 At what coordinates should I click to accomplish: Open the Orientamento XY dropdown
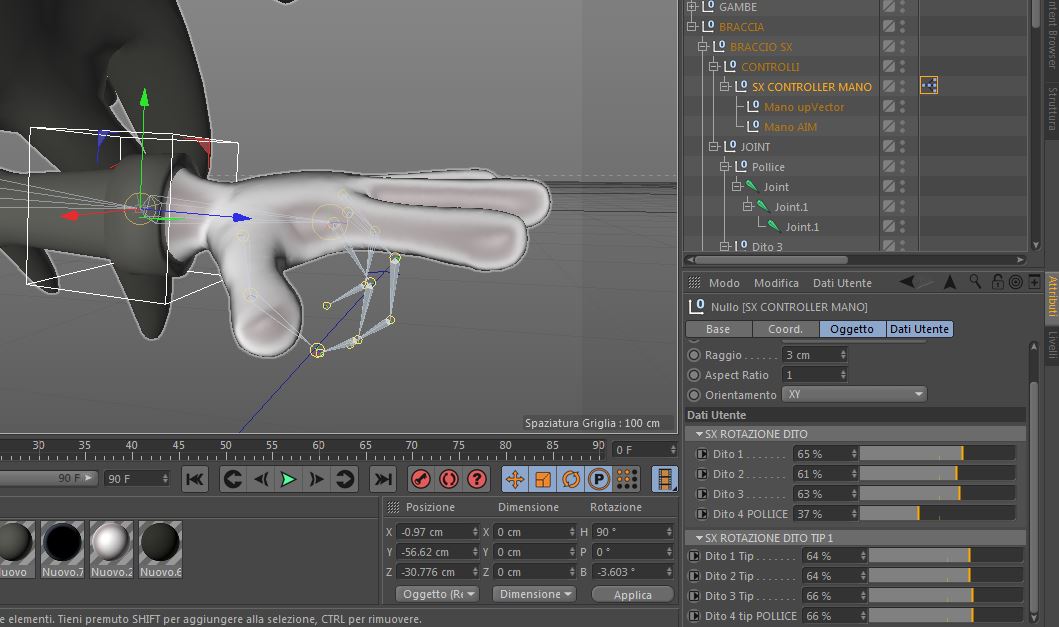854,394
